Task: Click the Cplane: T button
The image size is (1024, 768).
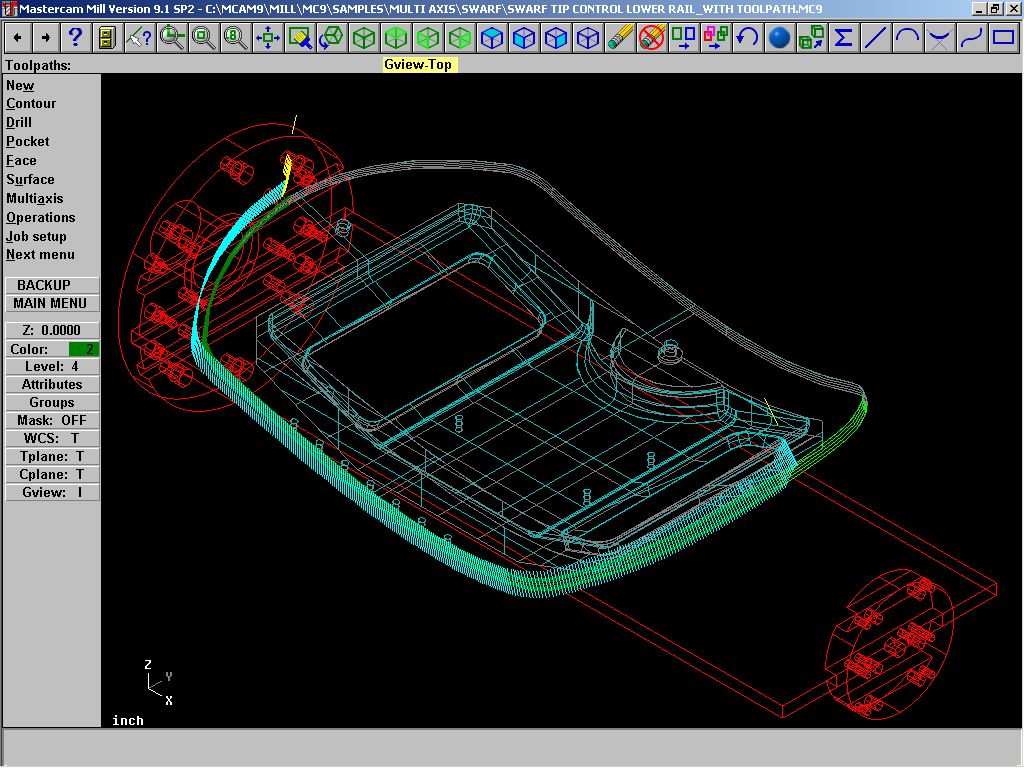Action: click(52, 475)
